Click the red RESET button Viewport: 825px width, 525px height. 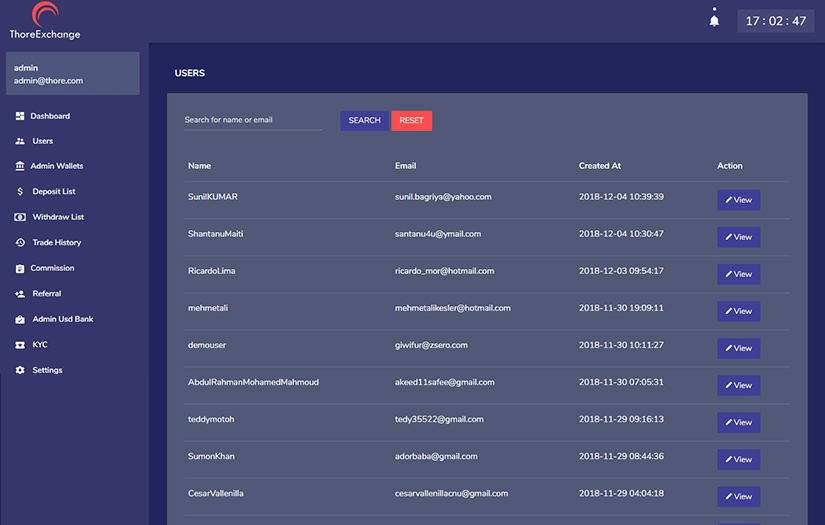coord(411,120)
